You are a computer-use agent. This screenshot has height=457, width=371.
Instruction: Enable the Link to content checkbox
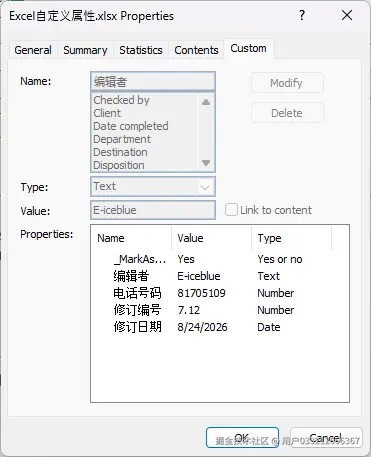[x=231, y=210]
